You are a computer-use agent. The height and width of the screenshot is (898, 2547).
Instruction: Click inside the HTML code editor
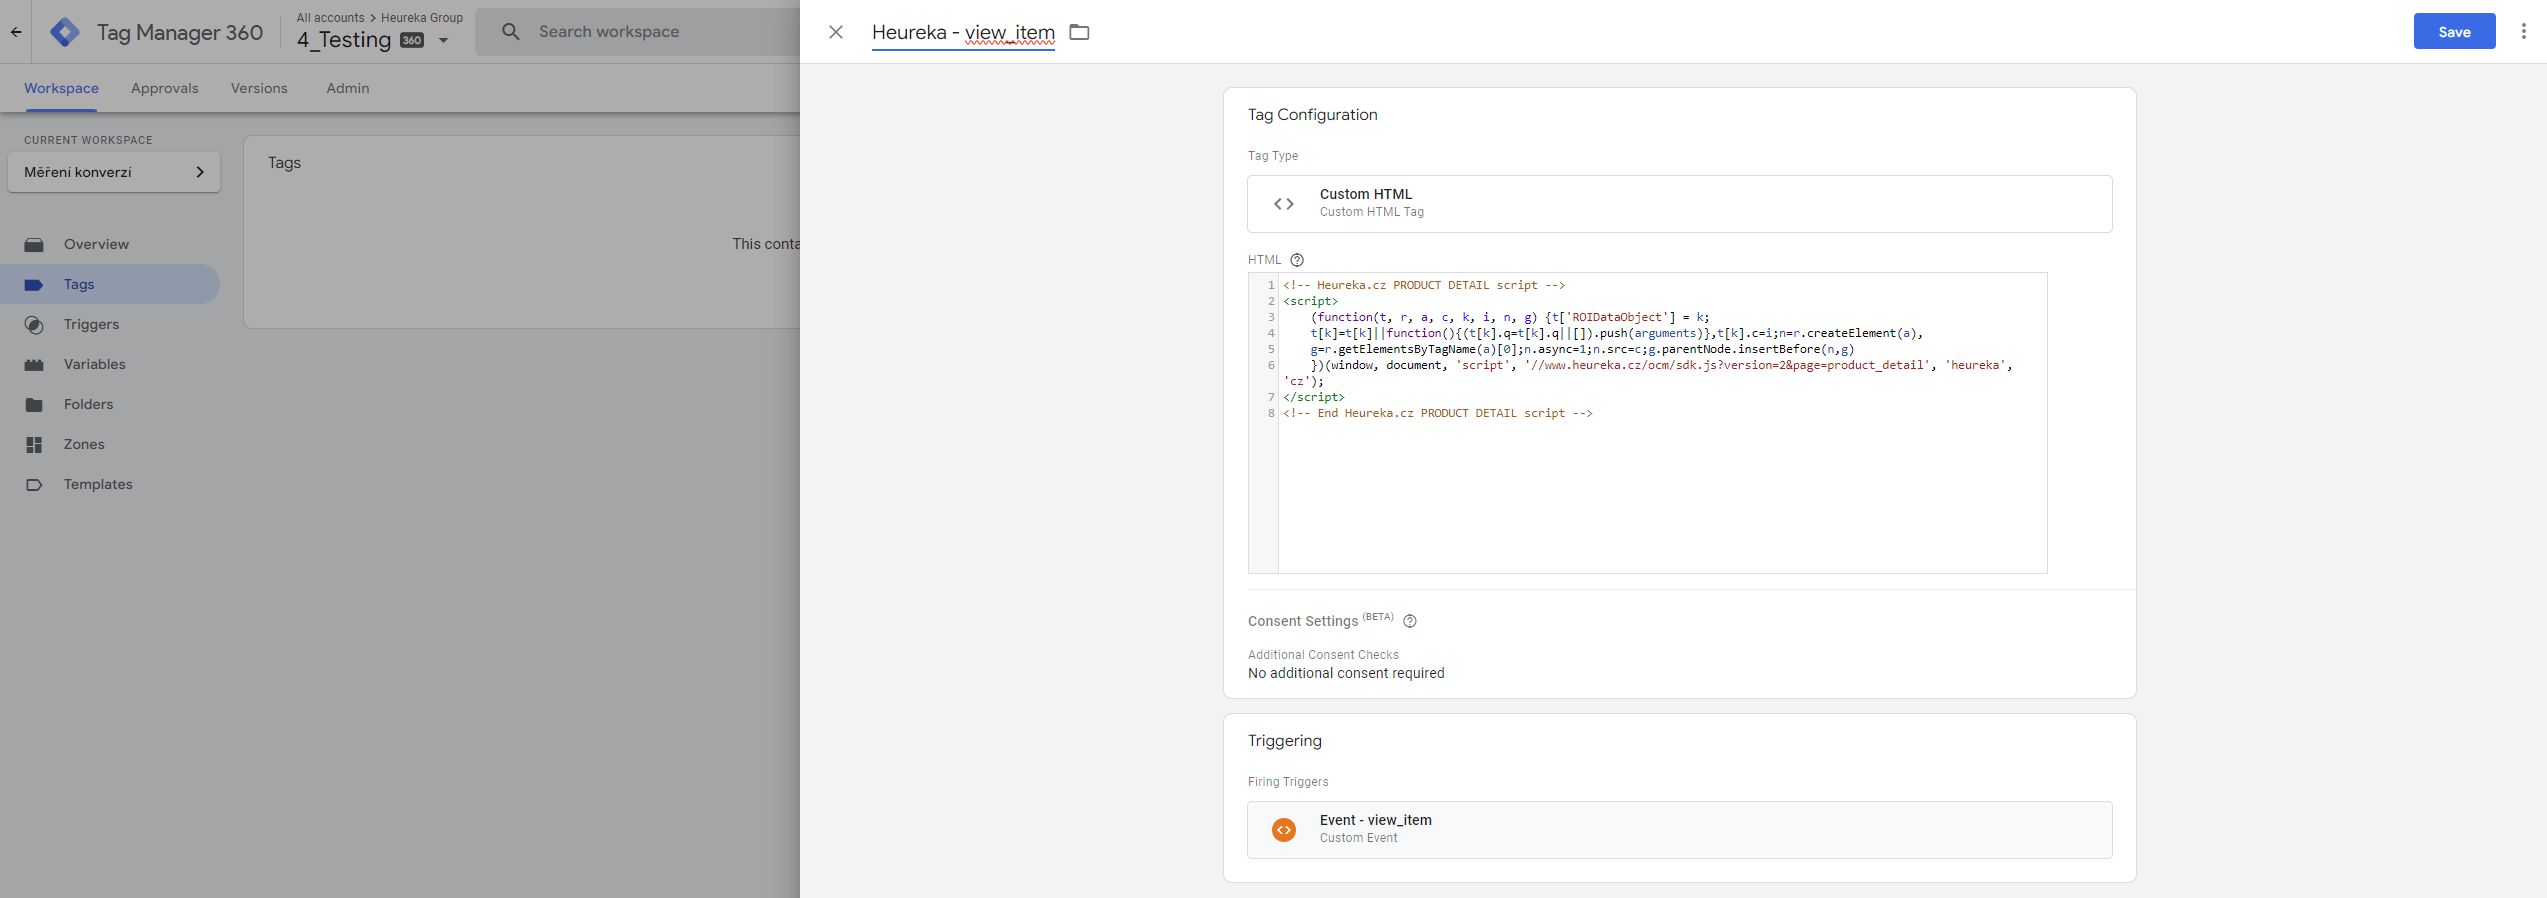click(x=1647, y=423)
